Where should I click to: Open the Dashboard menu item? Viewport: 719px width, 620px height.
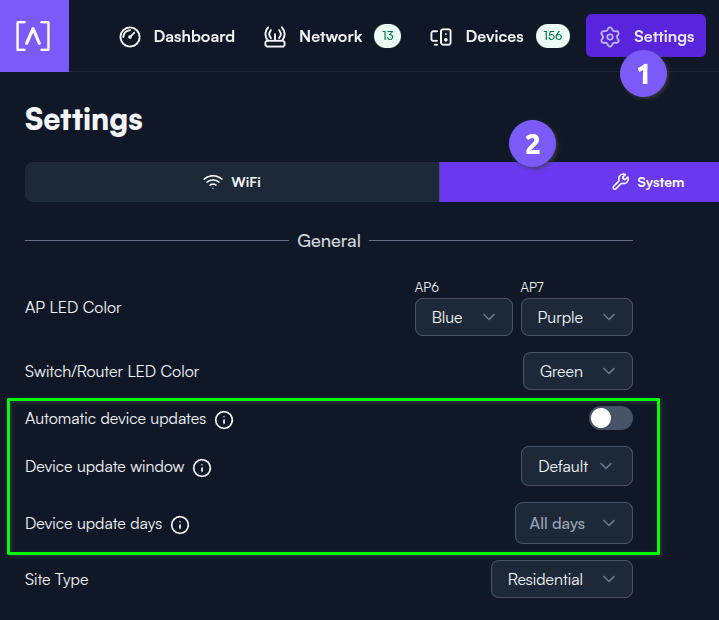click(x=177, y=37)
